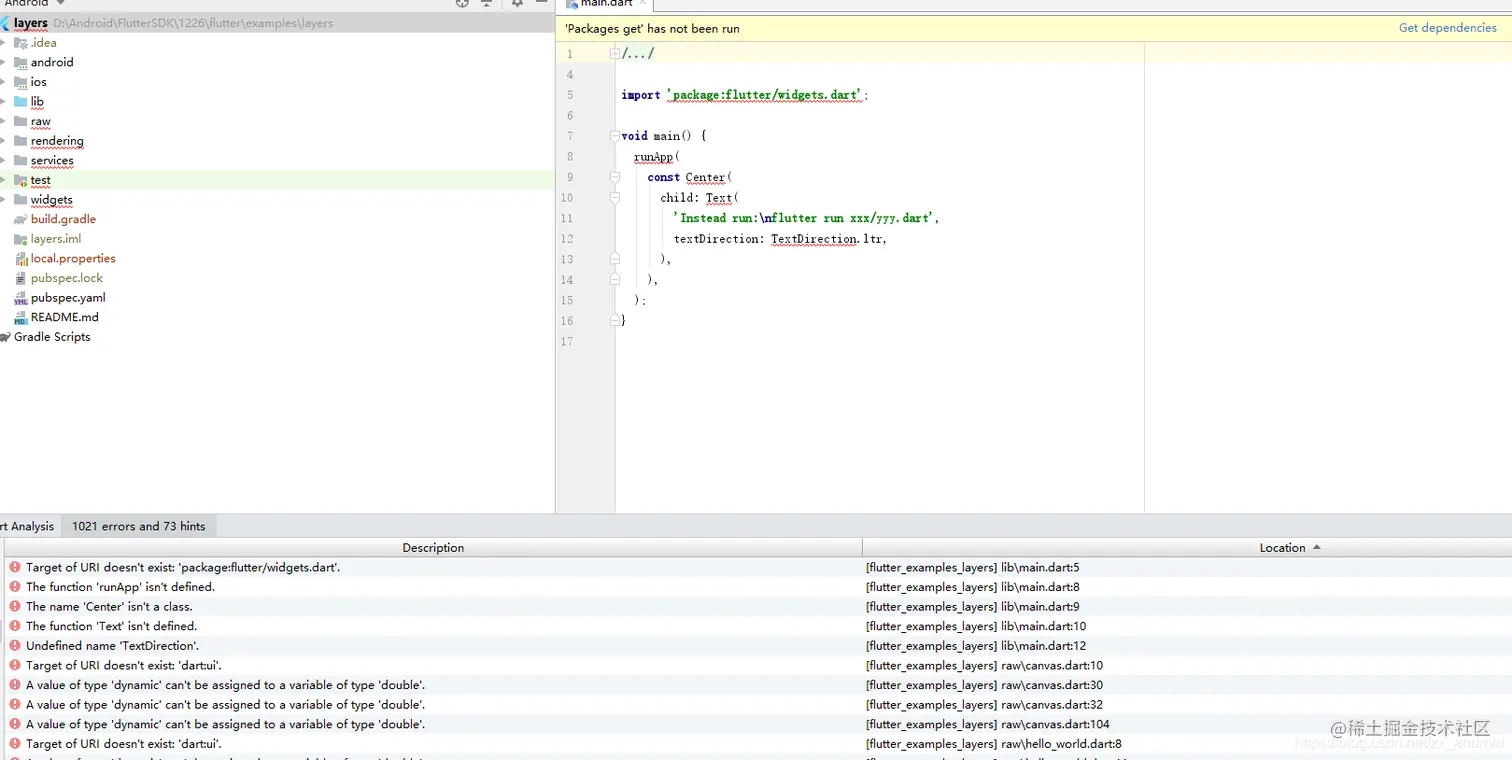Image resolution: width=1512 pixels, height=760 pixels.
Task: Select the error row at raw\hello_world.dart:8
Action: pyautogui.click(x=758, y=744)
